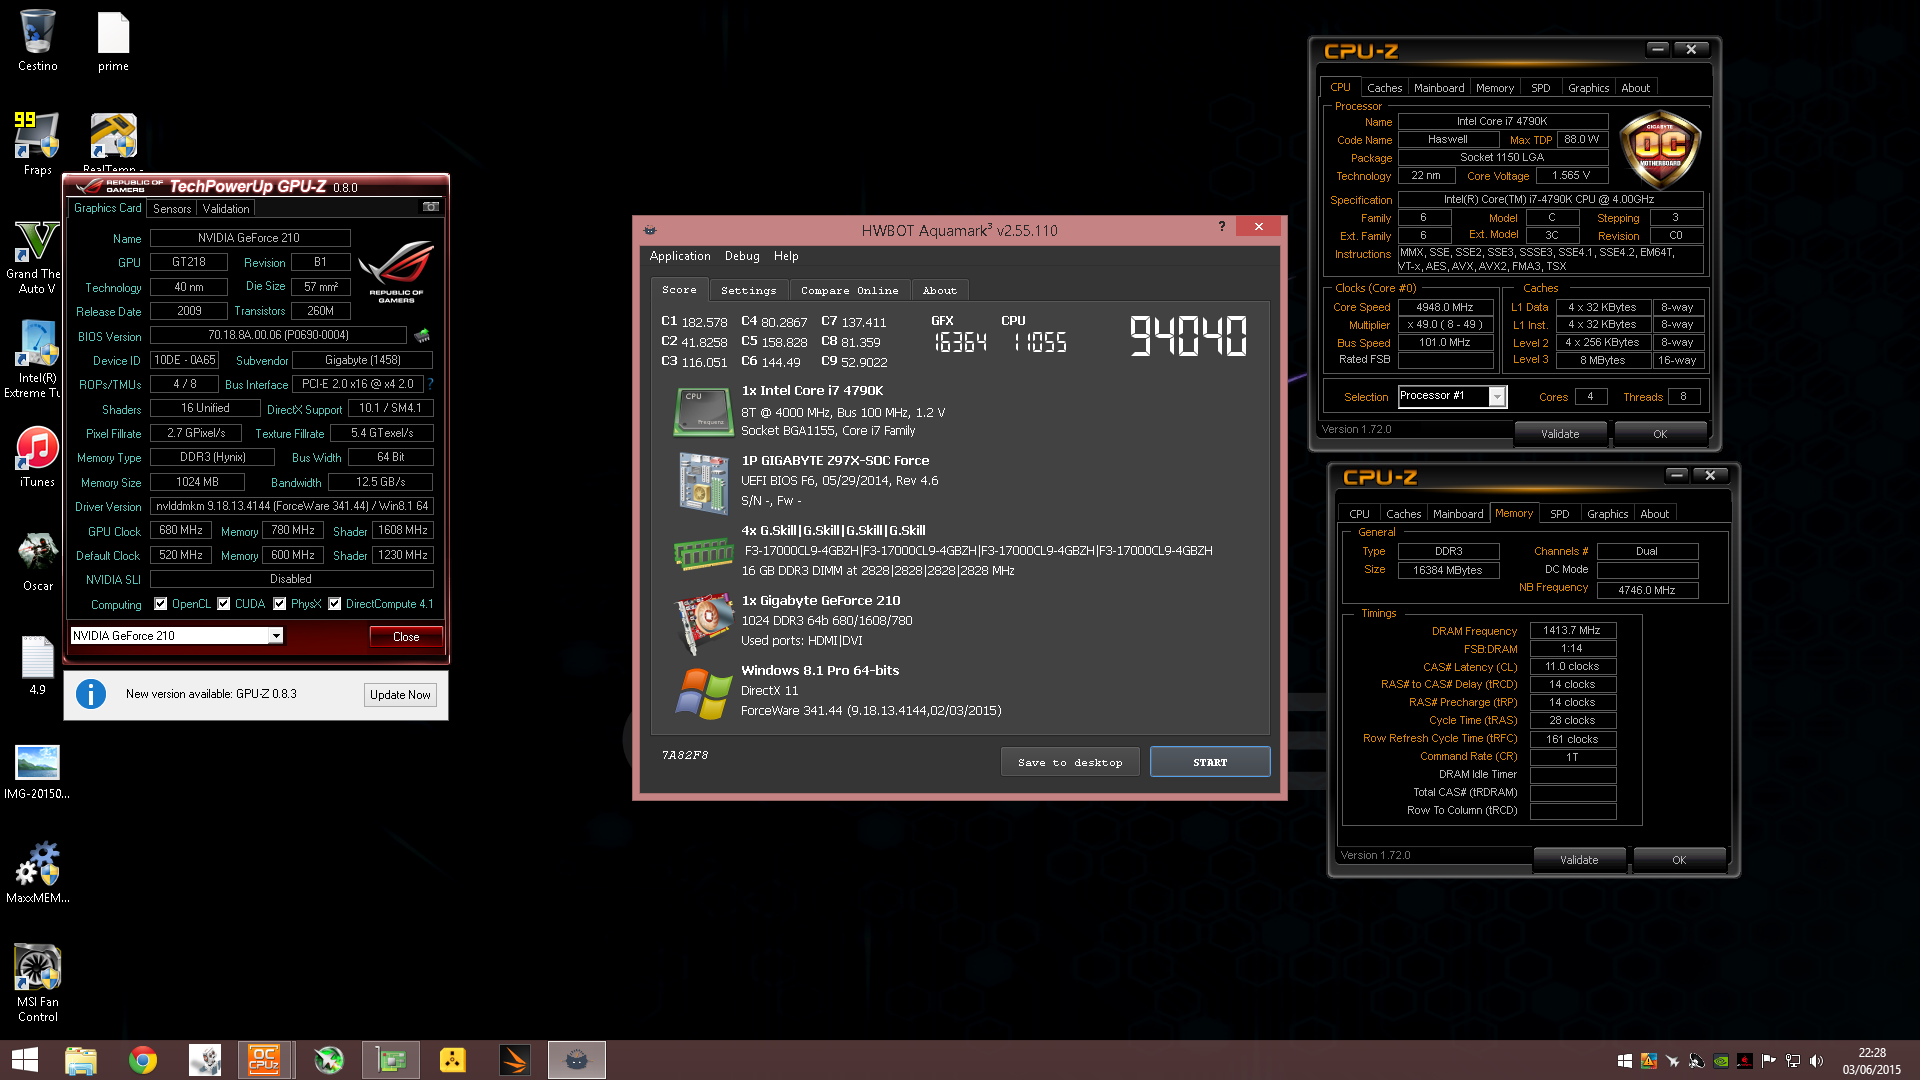Image resolution: width=1920 pixels, height=1080 pixels.
Task: Click the Aquamark taskbar icon
Action: coord(577,1060)
